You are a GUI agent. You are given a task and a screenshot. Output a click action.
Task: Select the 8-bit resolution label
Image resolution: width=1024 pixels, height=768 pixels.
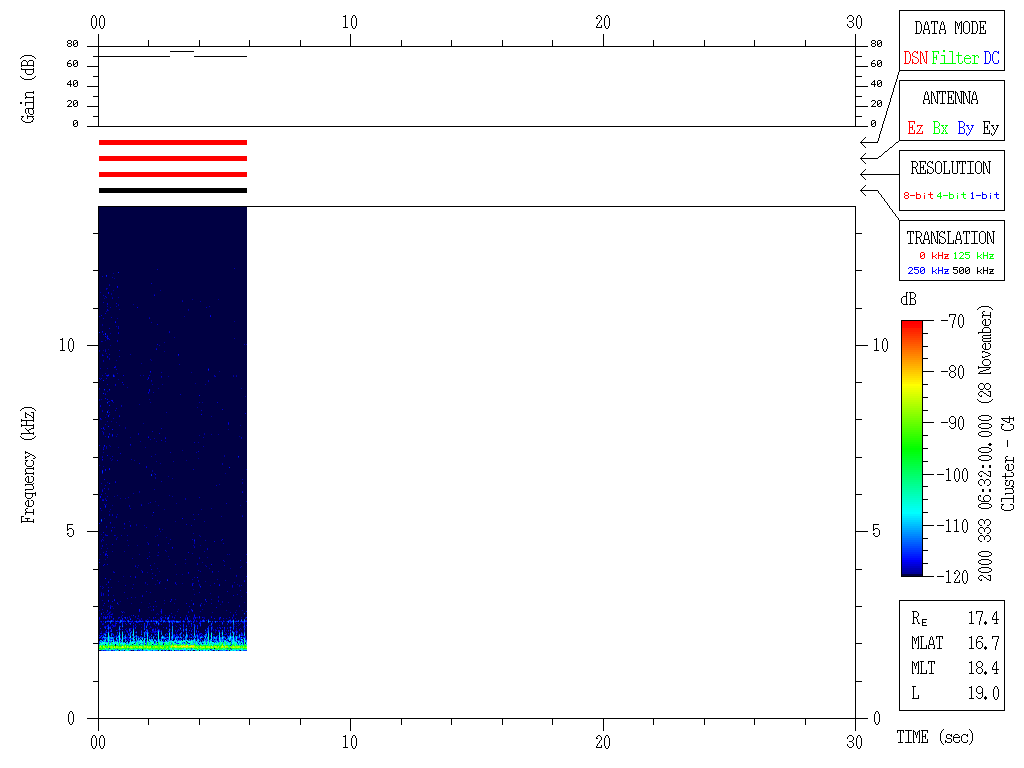pos(918,195)
